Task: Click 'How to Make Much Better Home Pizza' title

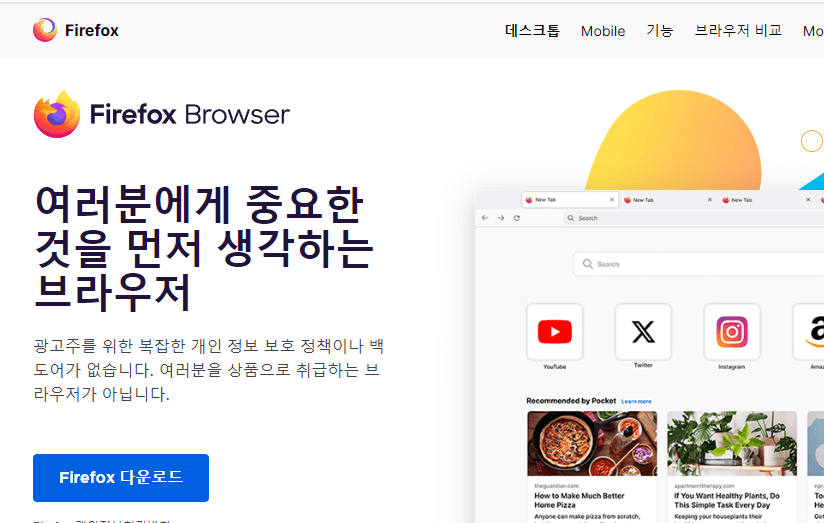Action: [579, 500]
